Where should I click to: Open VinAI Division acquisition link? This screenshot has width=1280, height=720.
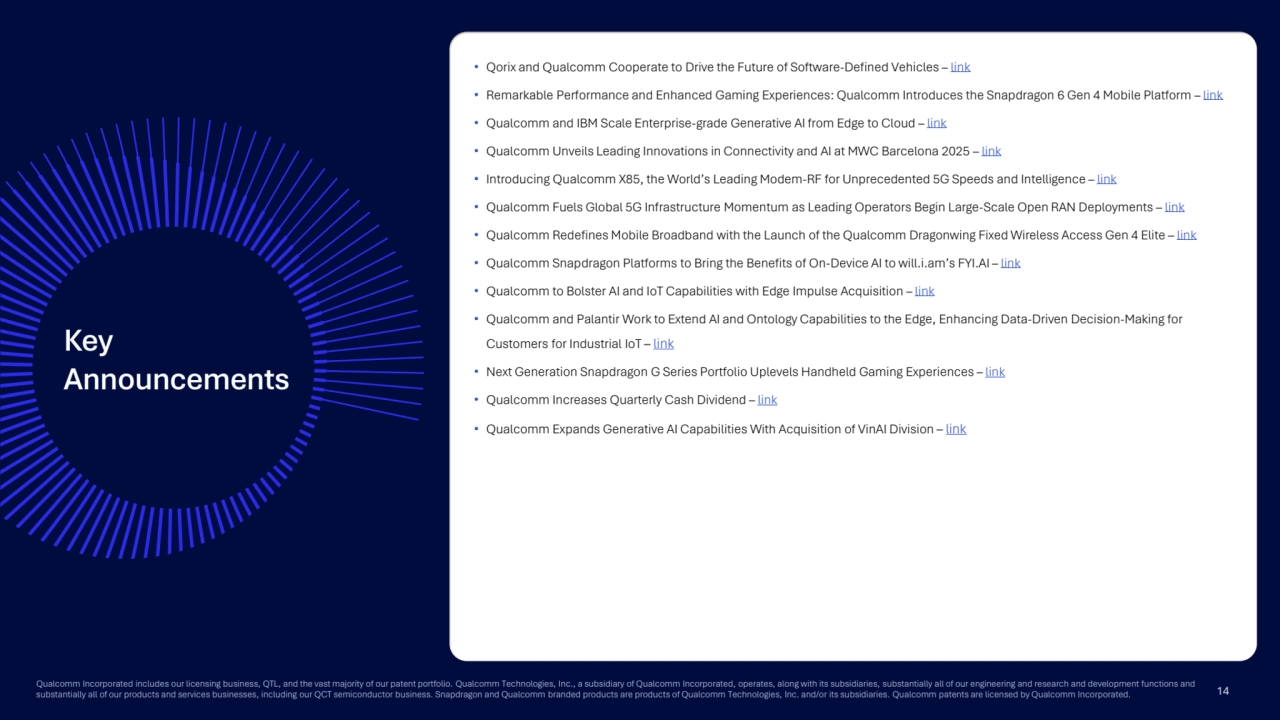click(x=956, y=429)
